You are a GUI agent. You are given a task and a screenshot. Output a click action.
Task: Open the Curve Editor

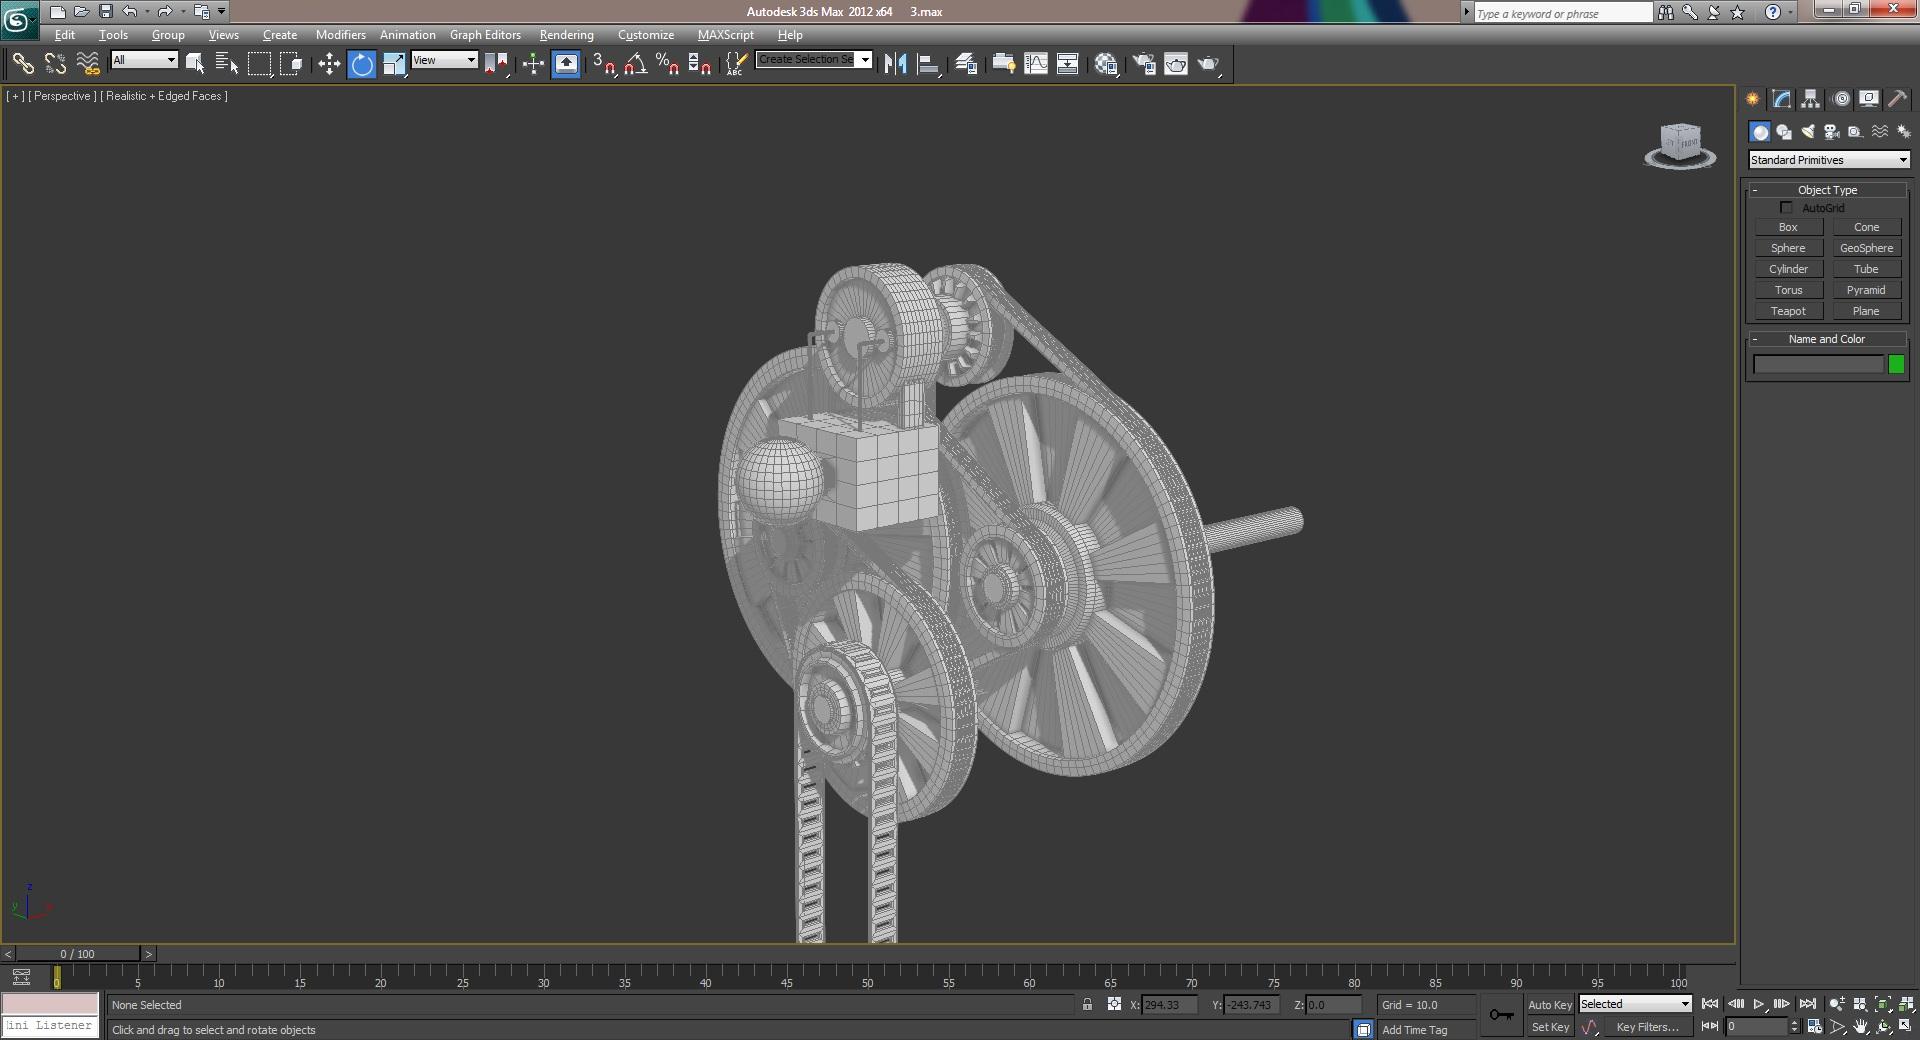1036,64
